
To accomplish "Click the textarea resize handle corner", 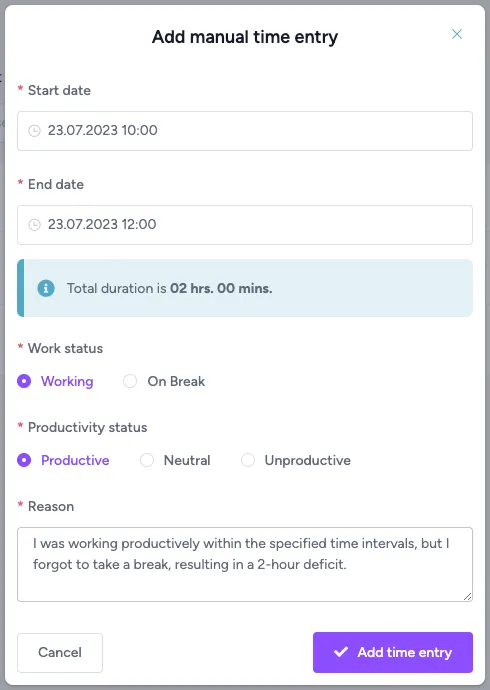I will pos(468,596).
